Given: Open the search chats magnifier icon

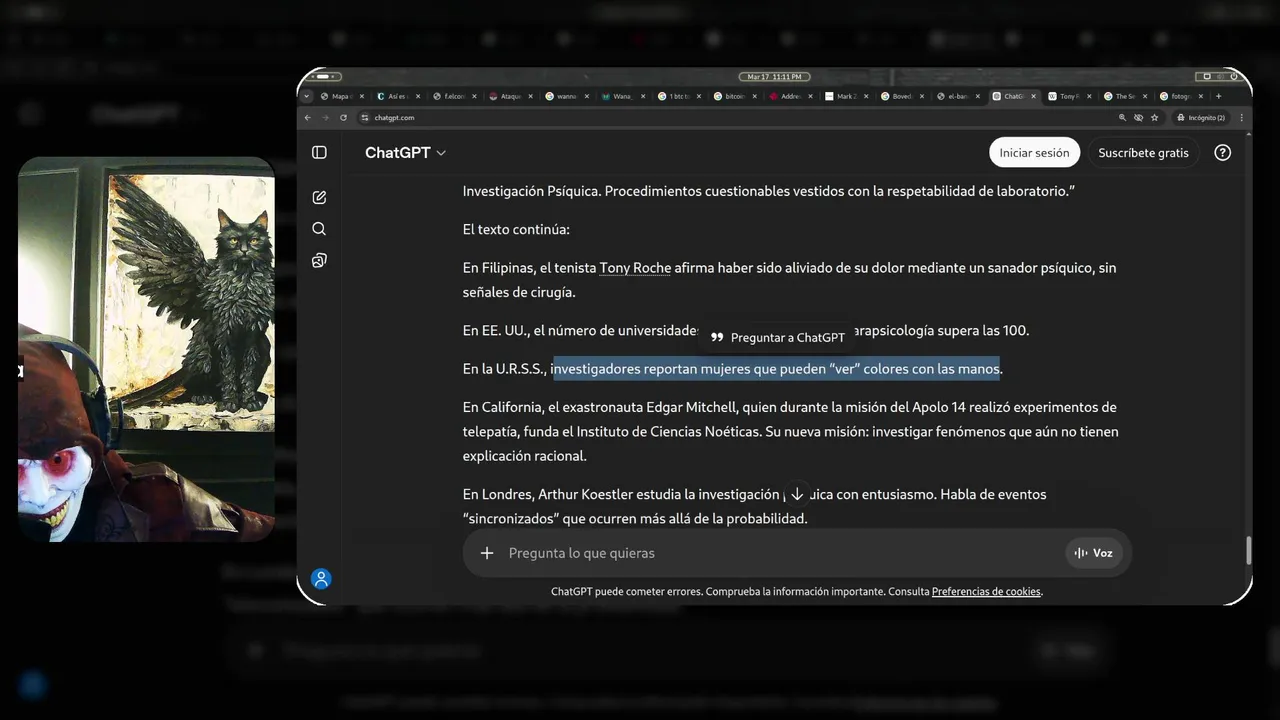Looking at the screenshot, I should (319, 229).
